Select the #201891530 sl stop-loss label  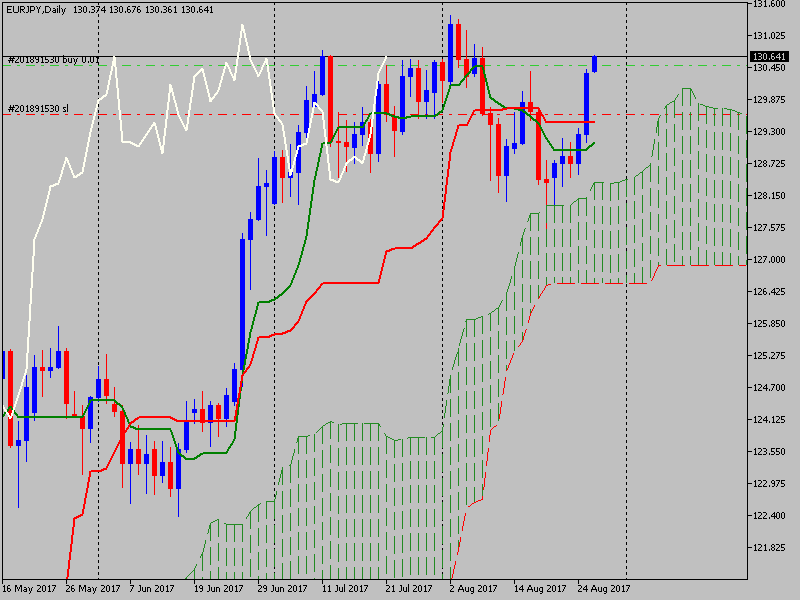coord(38,109)
